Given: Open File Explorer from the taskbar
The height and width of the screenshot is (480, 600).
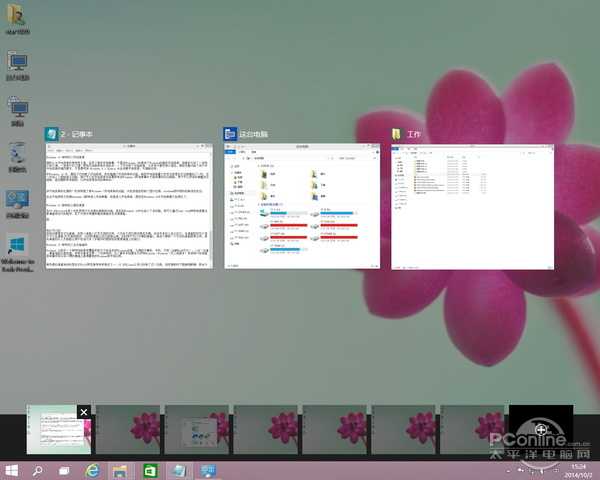Looking at the screenshot, I should (120, 470).
